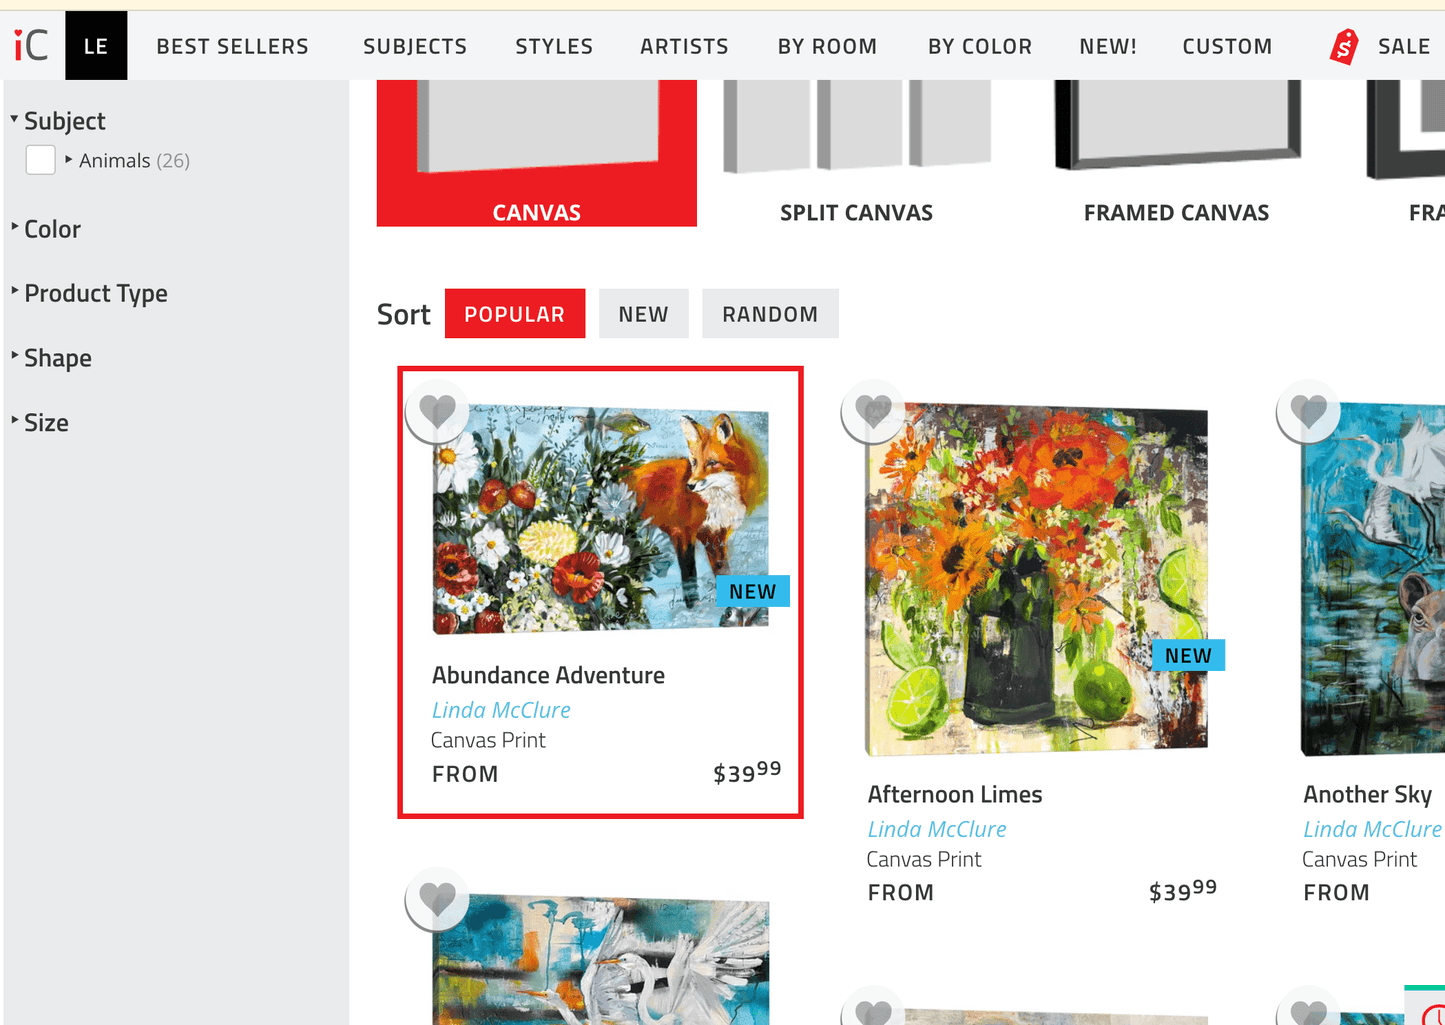Check the Animals subject checkbox
The image size is (1445, 1025).
41,160
